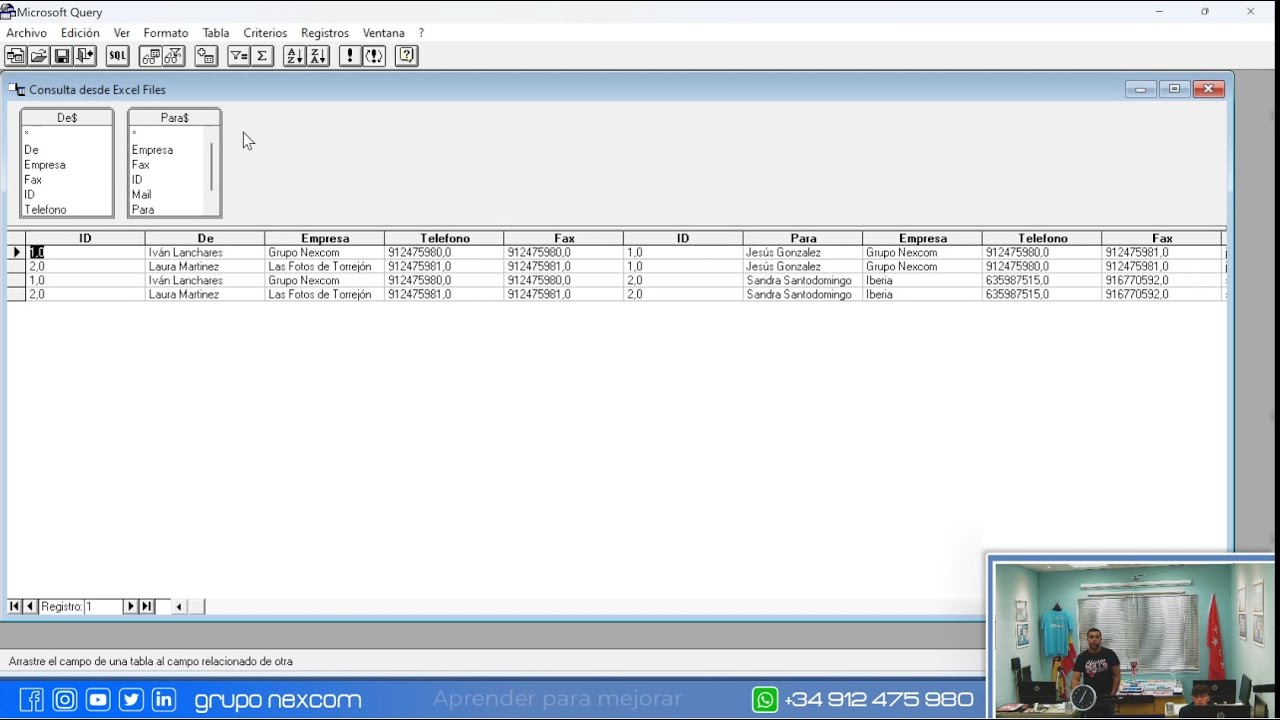Viewport: 1280px width, 720px height.
Task: Click the first Telefono column header
Action: click(444, 238)
